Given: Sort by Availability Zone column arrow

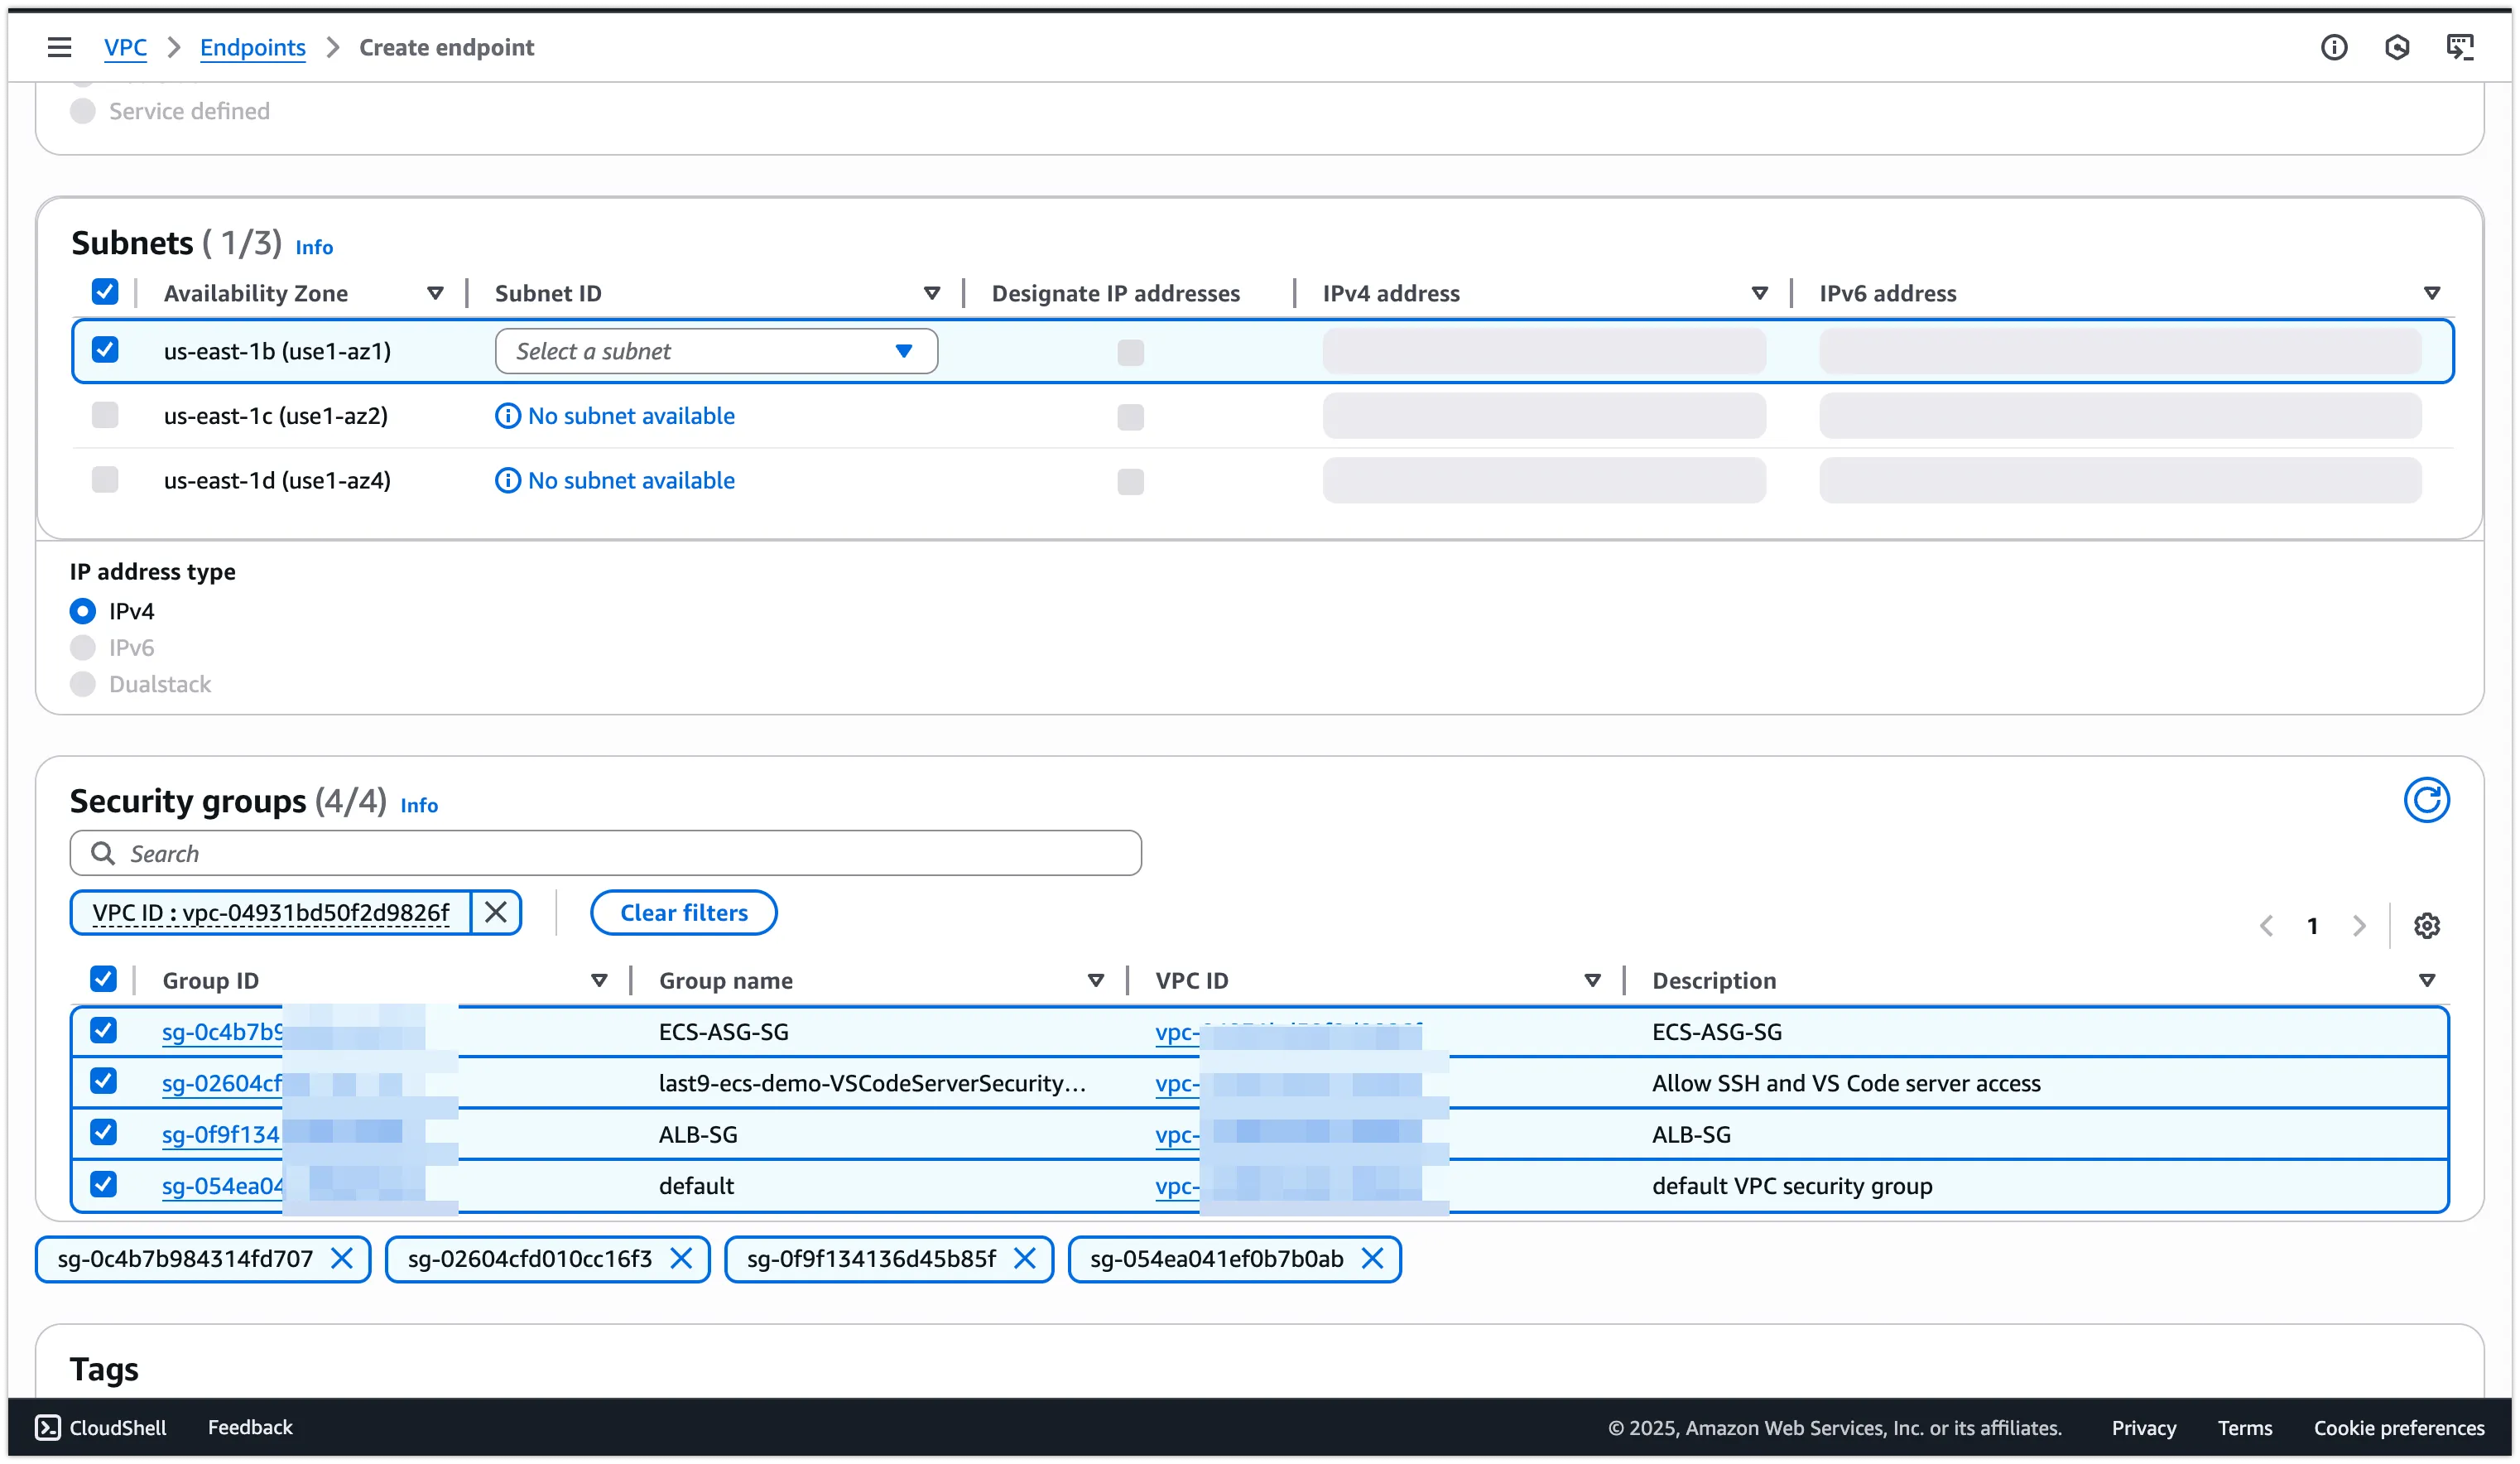Looking at the screenshot, I should (x=435, y=293).
